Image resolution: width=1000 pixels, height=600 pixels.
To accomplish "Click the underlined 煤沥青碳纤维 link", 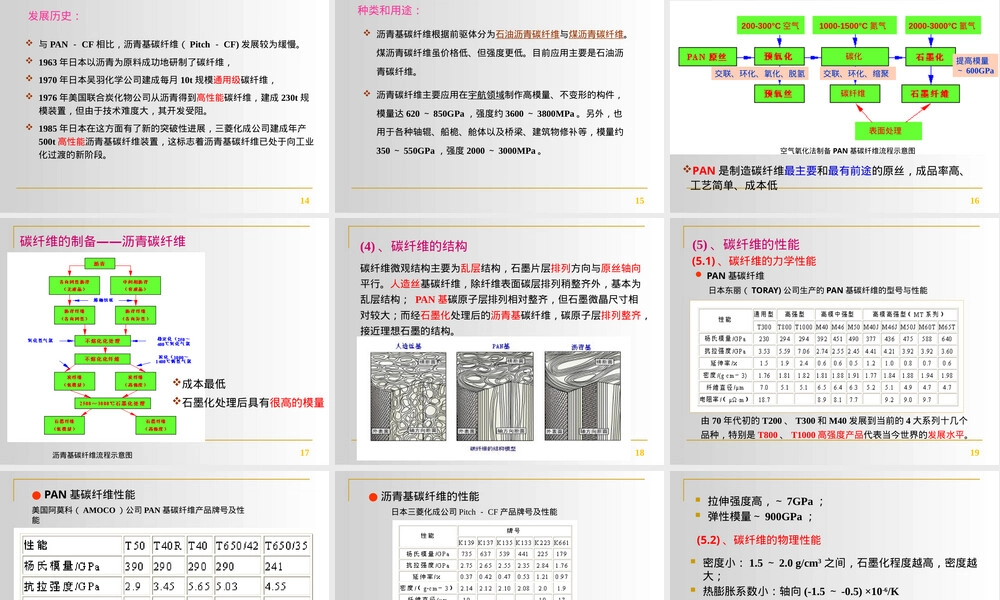I will coord(596,34).
